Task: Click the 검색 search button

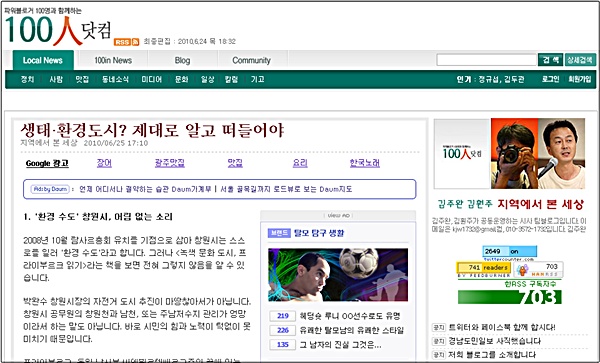Action: point(550,60)
